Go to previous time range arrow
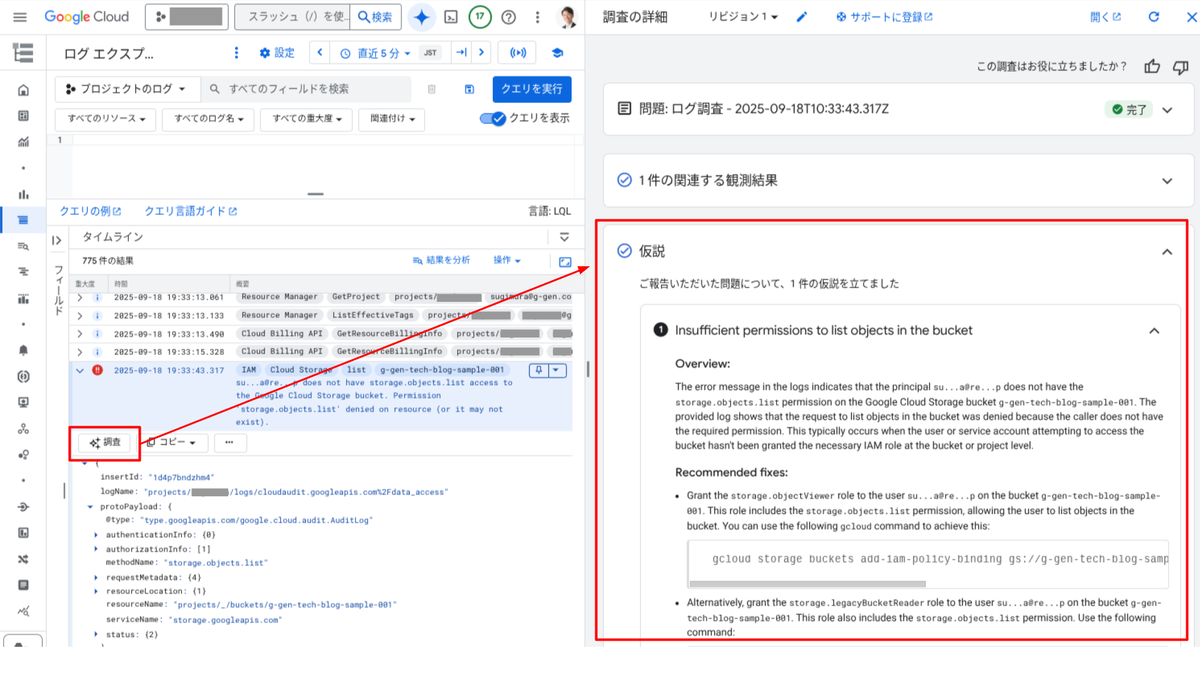The width and height of the screenshot is (1200, 675). (x=320, y=53)
